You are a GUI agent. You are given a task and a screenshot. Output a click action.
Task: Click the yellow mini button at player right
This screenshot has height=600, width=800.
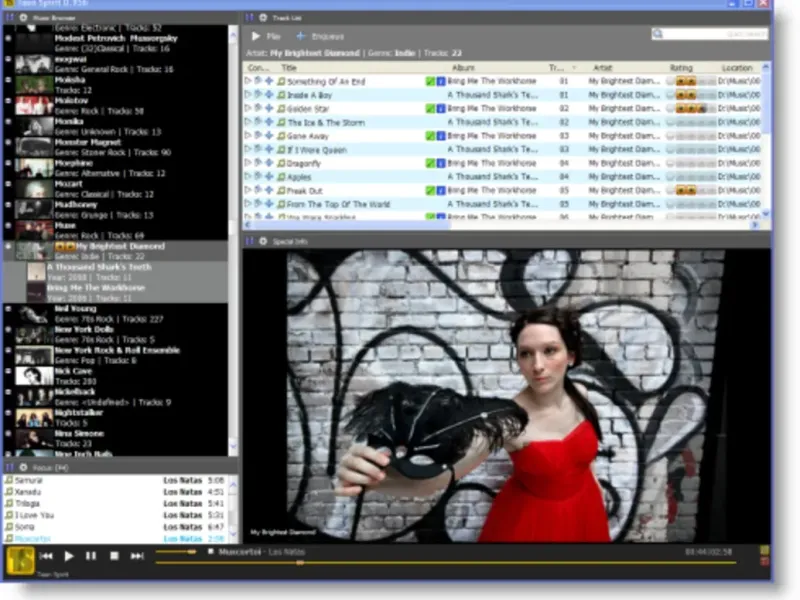764,551
